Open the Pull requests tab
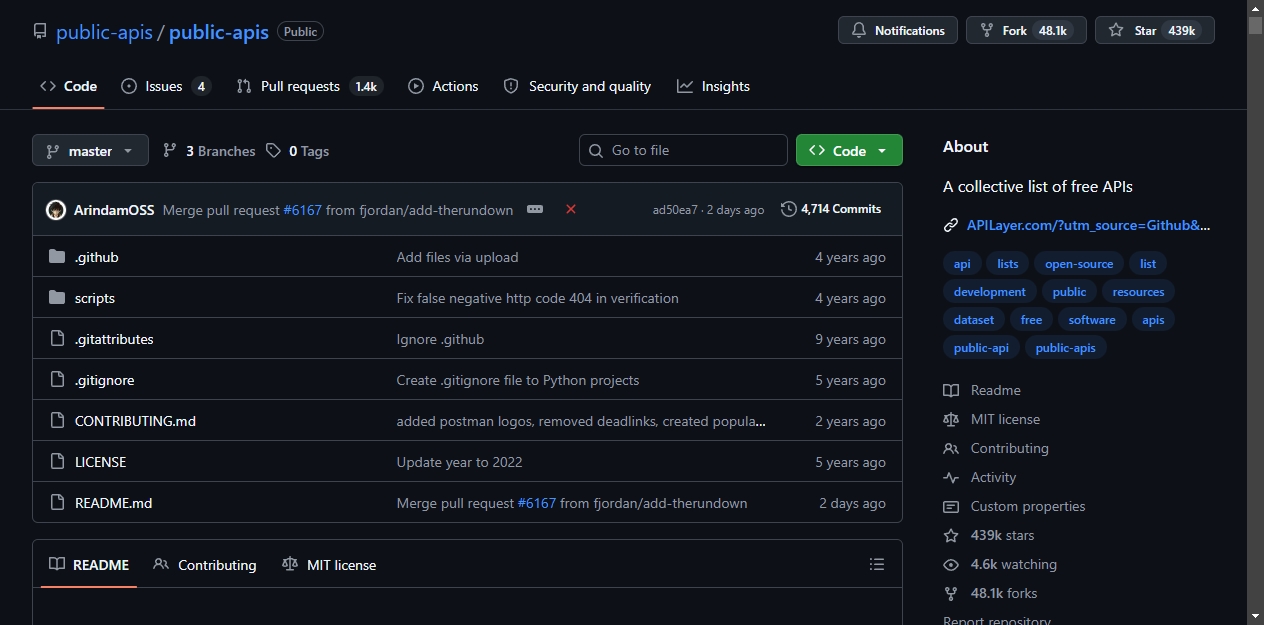The width and height of the screenshot is (1264, 625). click(x=309, y=86)
